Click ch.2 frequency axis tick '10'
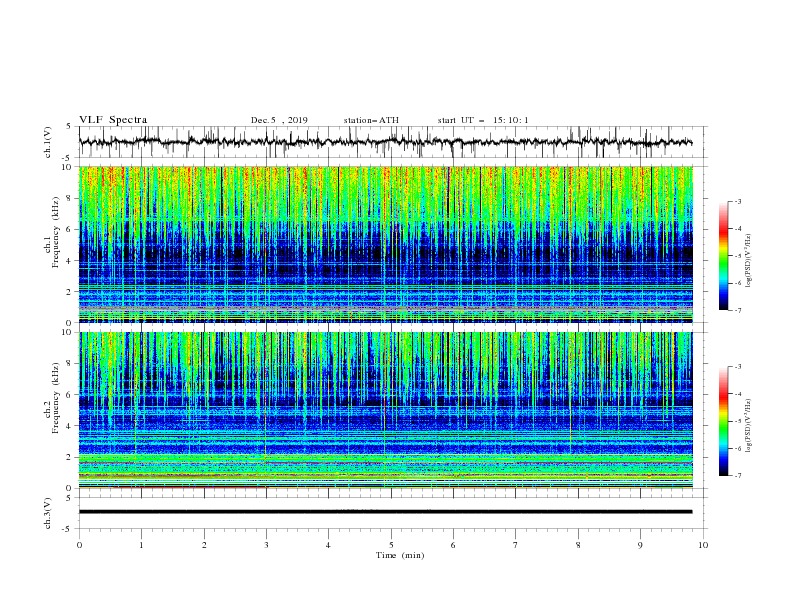Image resolution: width=792 pixels, height=612 pixels. pyautogui.click(x=69, y=332)
